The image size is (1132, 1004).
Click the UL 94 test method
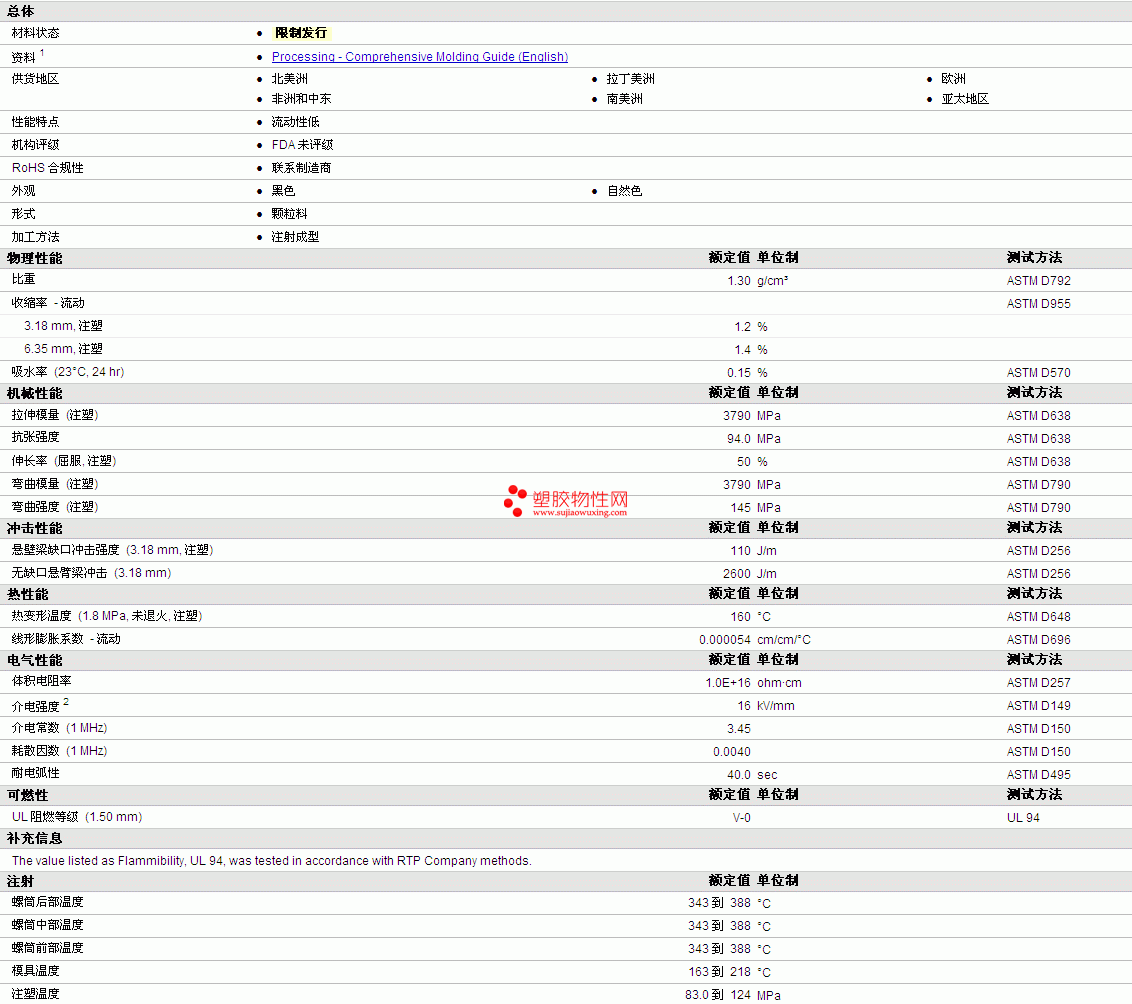pyautogui.click(x=1023, y=818)
